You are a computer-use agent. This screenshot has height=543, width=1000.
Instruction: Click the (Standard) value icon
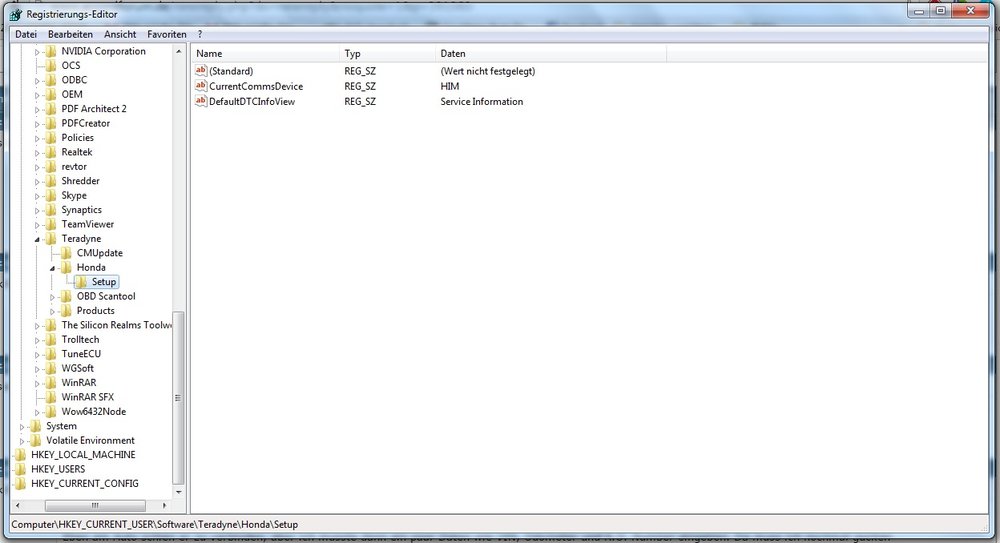[201, 72]
